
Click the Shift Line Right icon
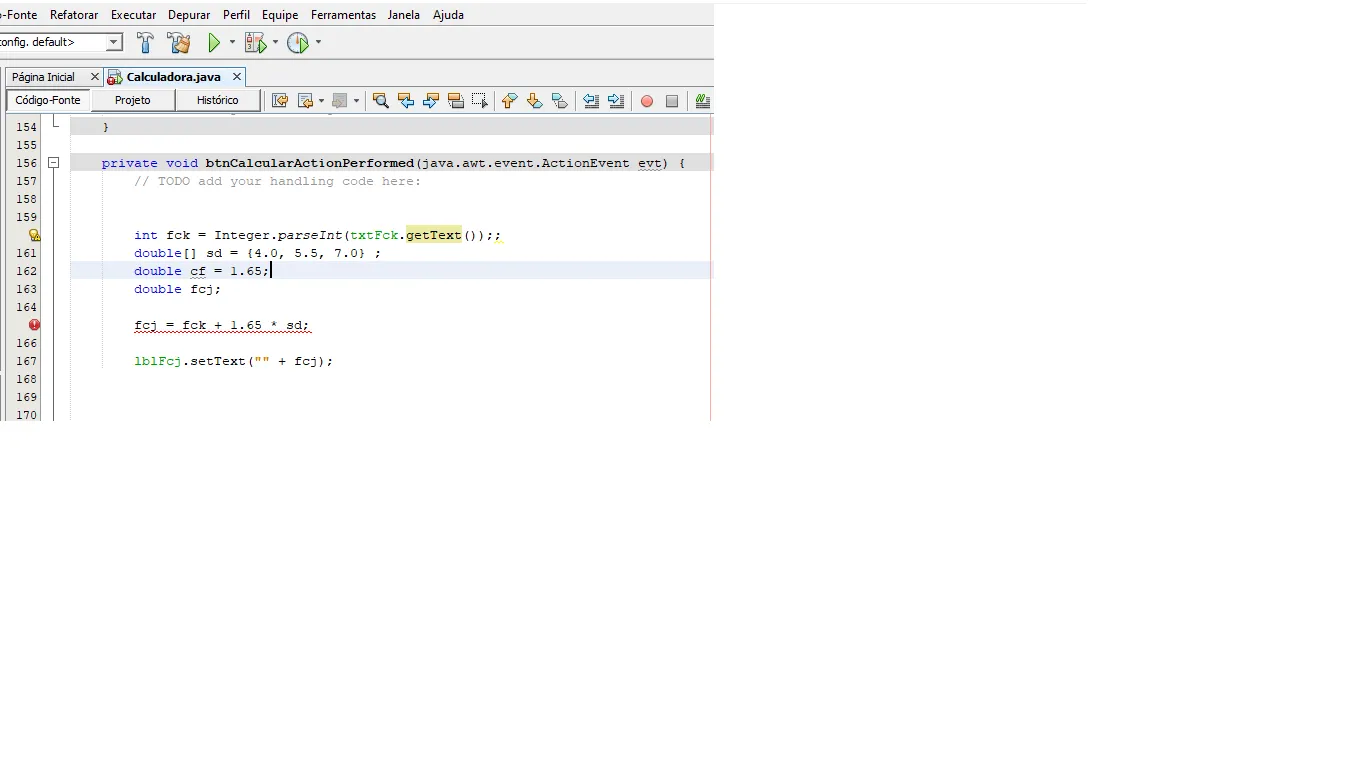616,101
